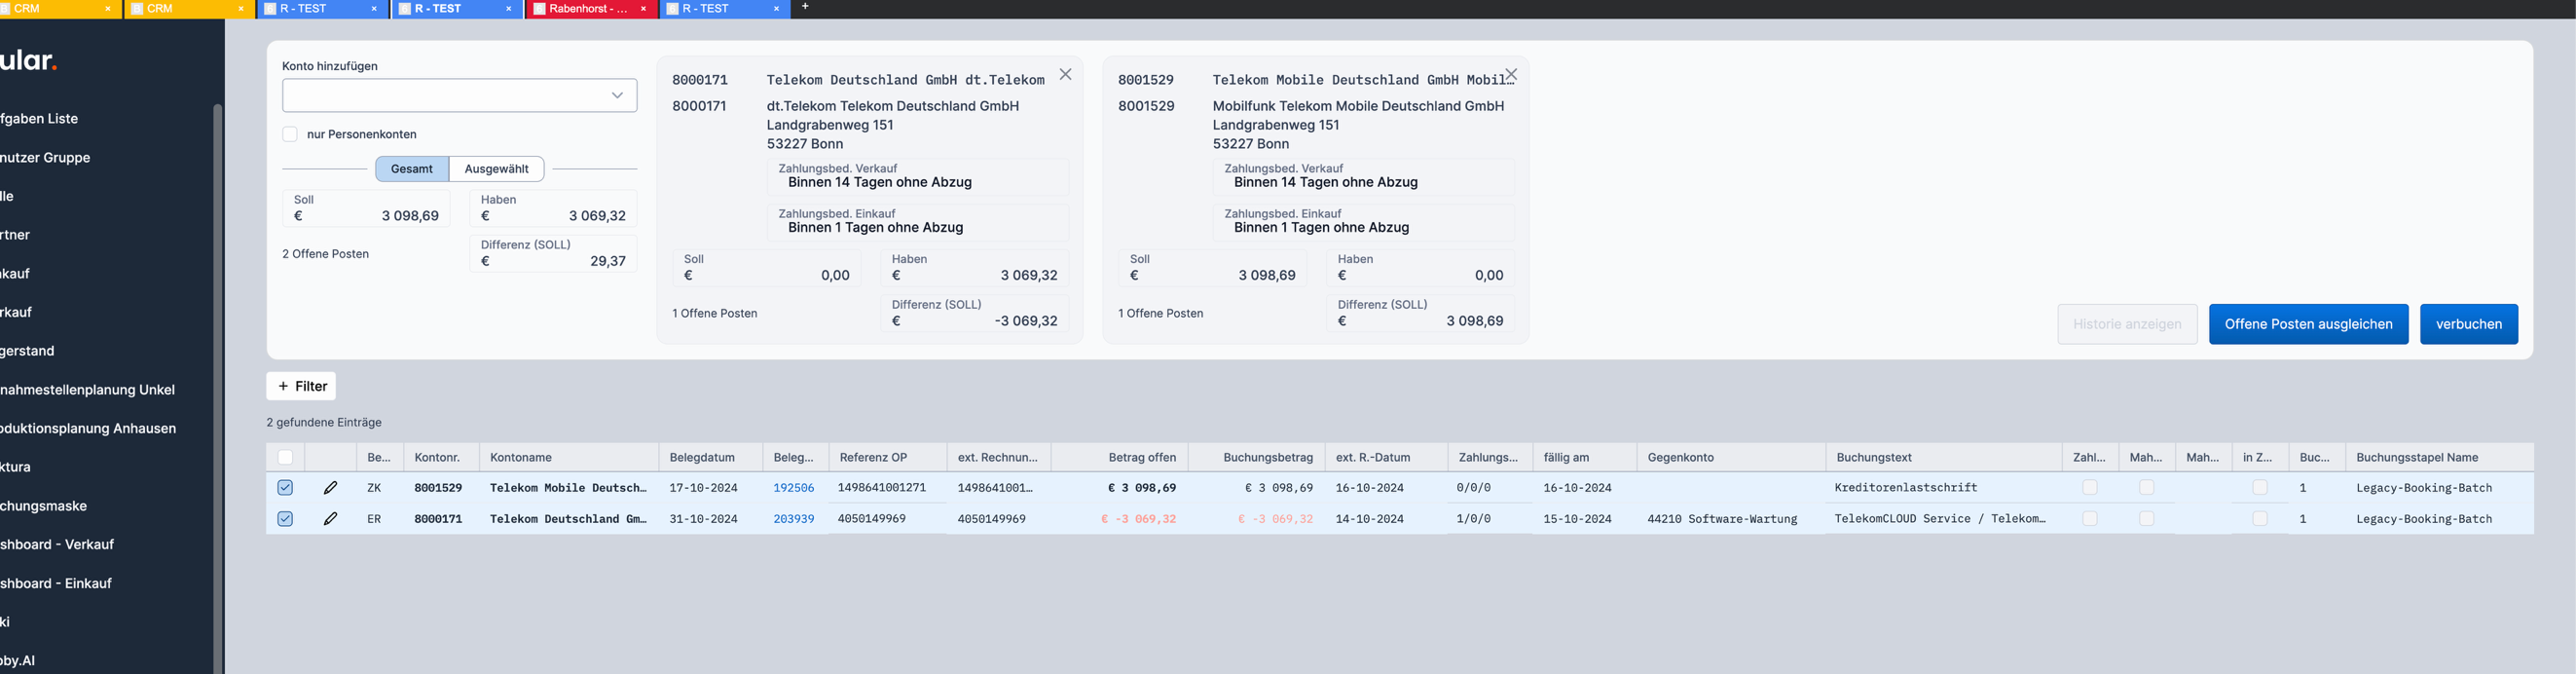Remove the 8000171 Telekom Deutschland account card
This screenshot has width=2576, height=674.
(x=1065, y=75)
